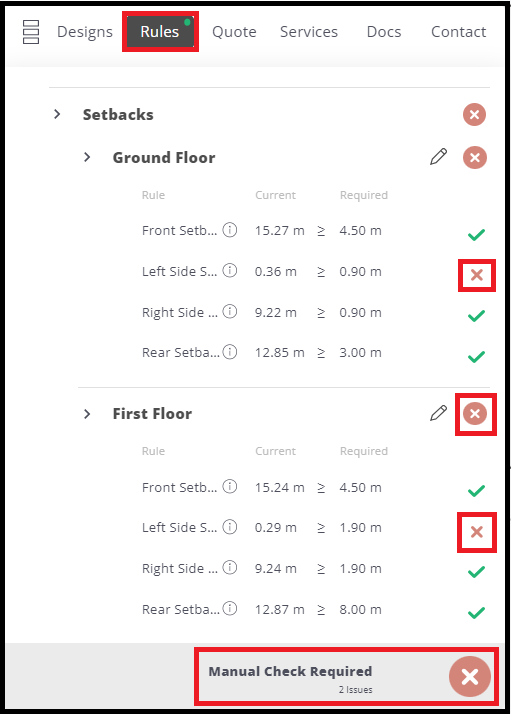
Task: Open the Contact tab
Action: pyautogui.click(x=459, y=32)
